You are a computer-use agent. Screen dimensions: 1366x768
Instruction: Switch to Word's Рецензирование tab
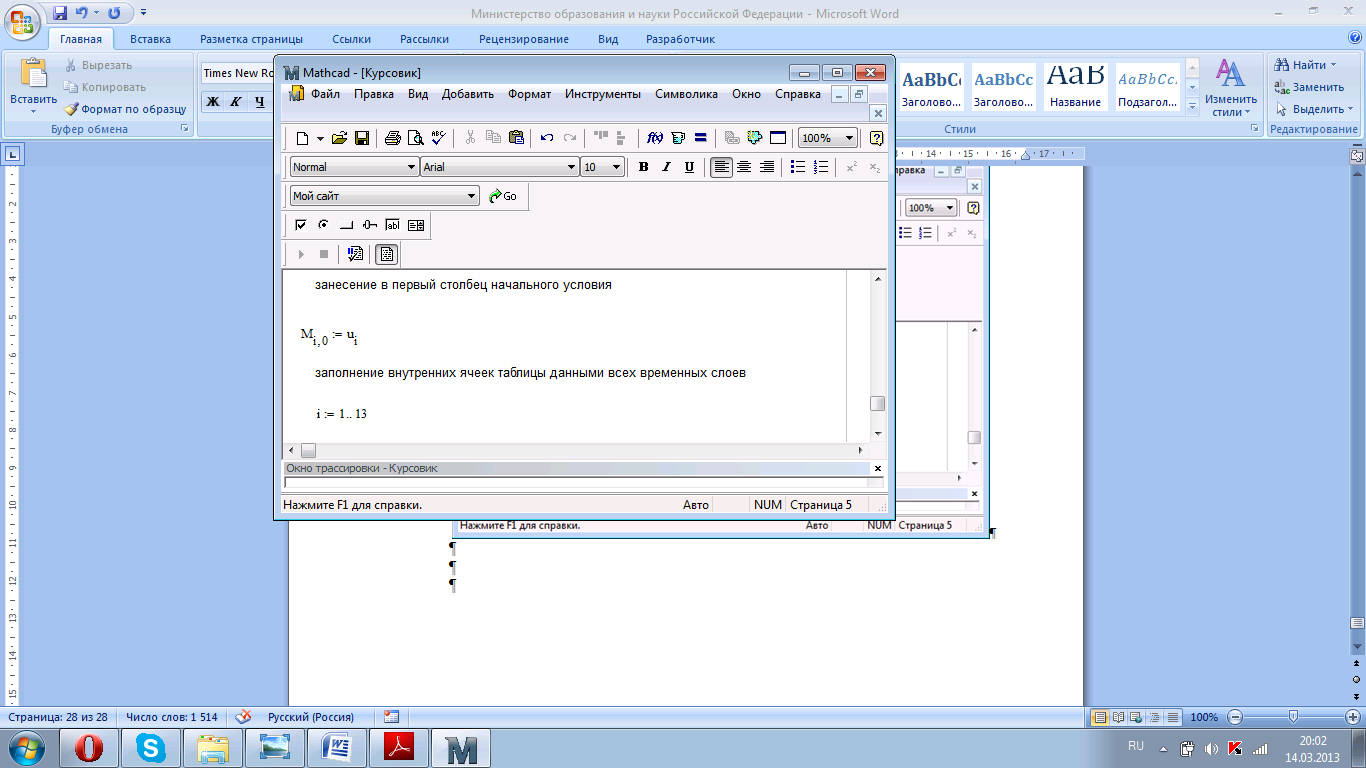click(524, 39)
